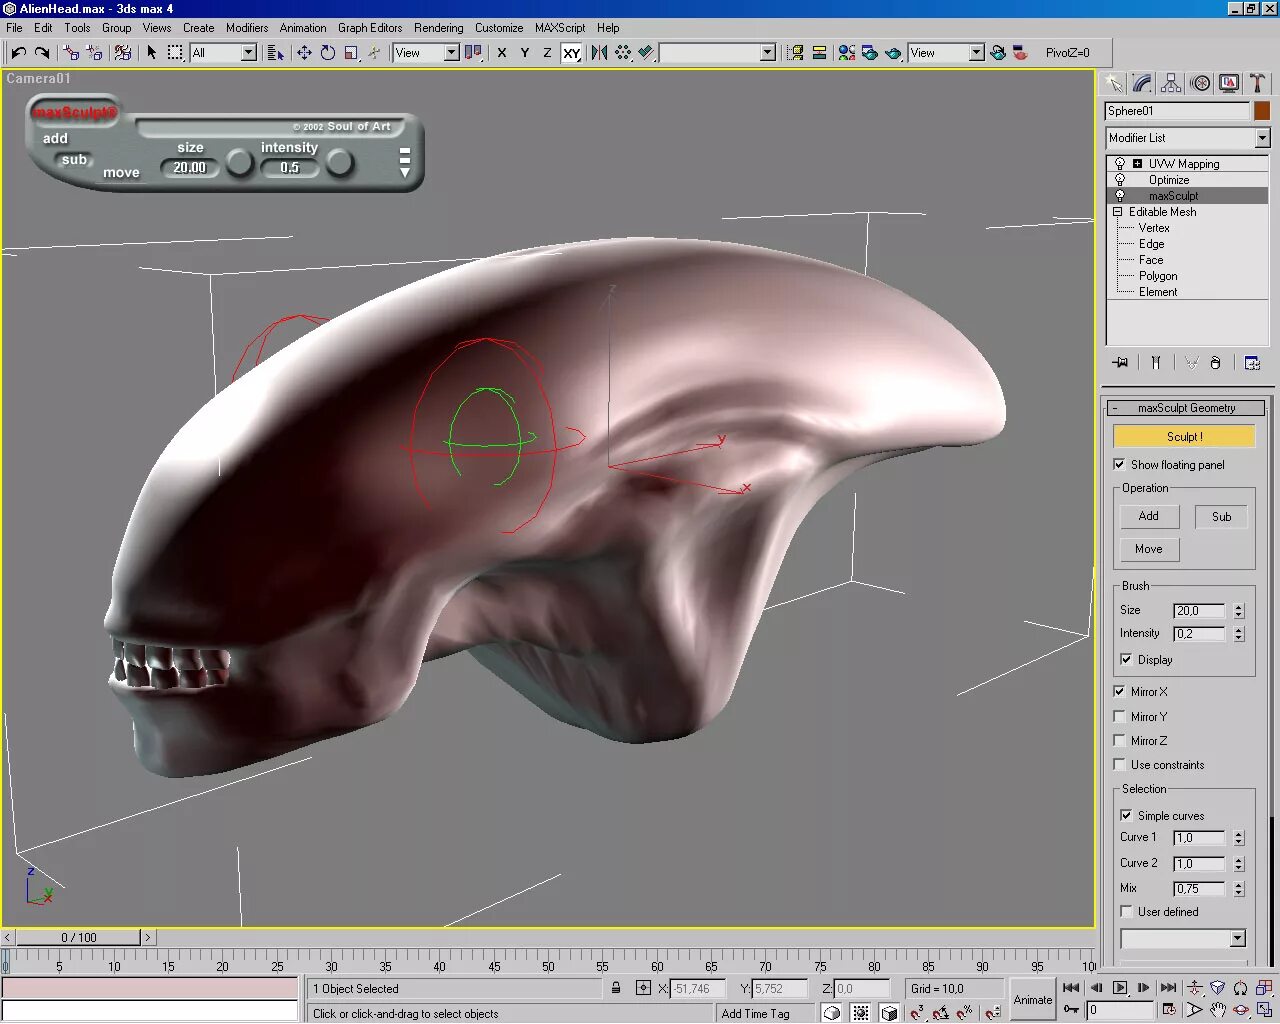Select the Rotate tool in the toolbar
Viewport: 1280px width, 1024px height.
point(328,53)
